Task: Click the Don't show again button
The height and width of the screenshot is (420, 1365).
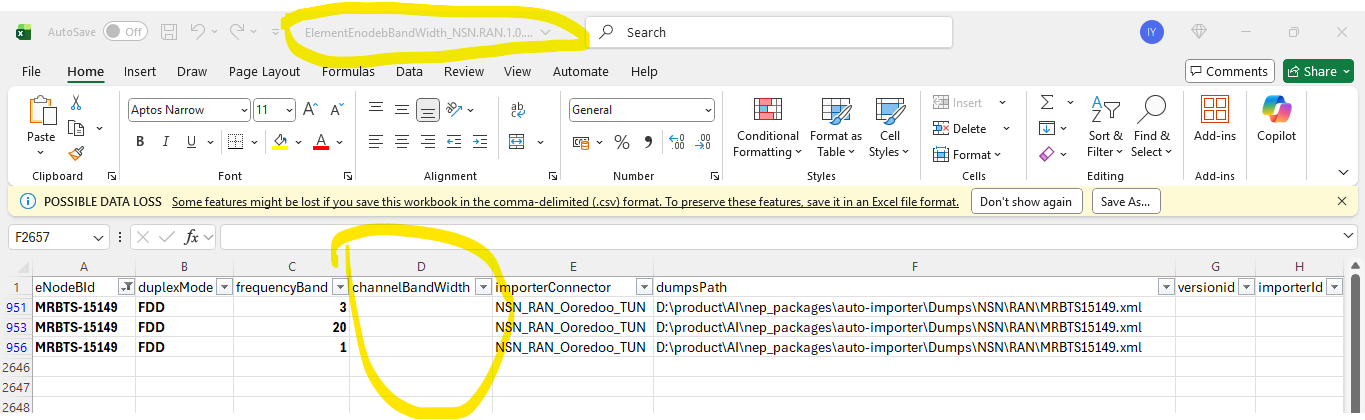Action: 1026,201
